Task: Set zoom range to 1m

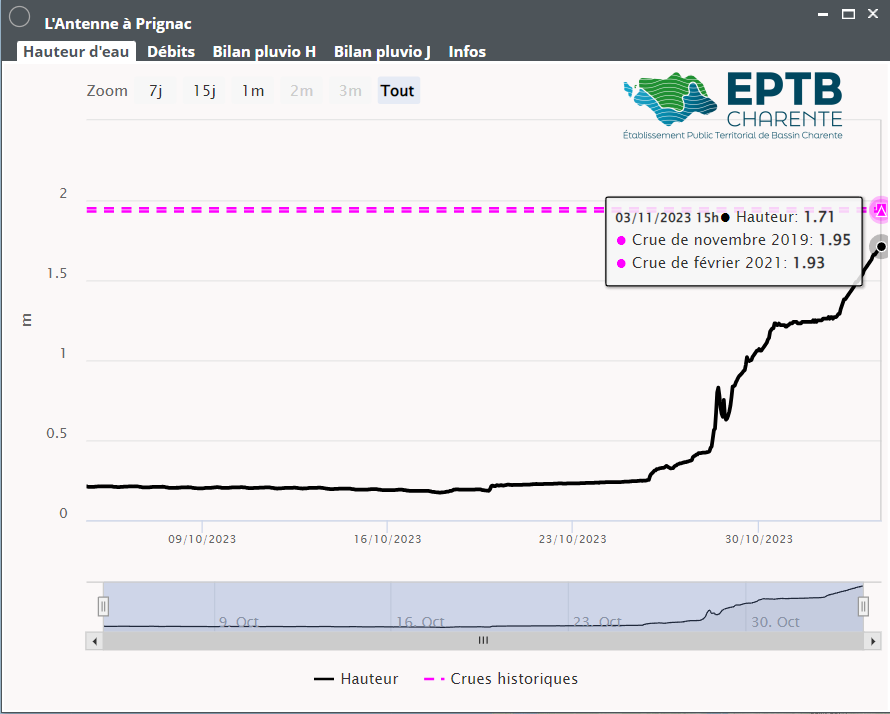Action: click(x=253, y=91)
